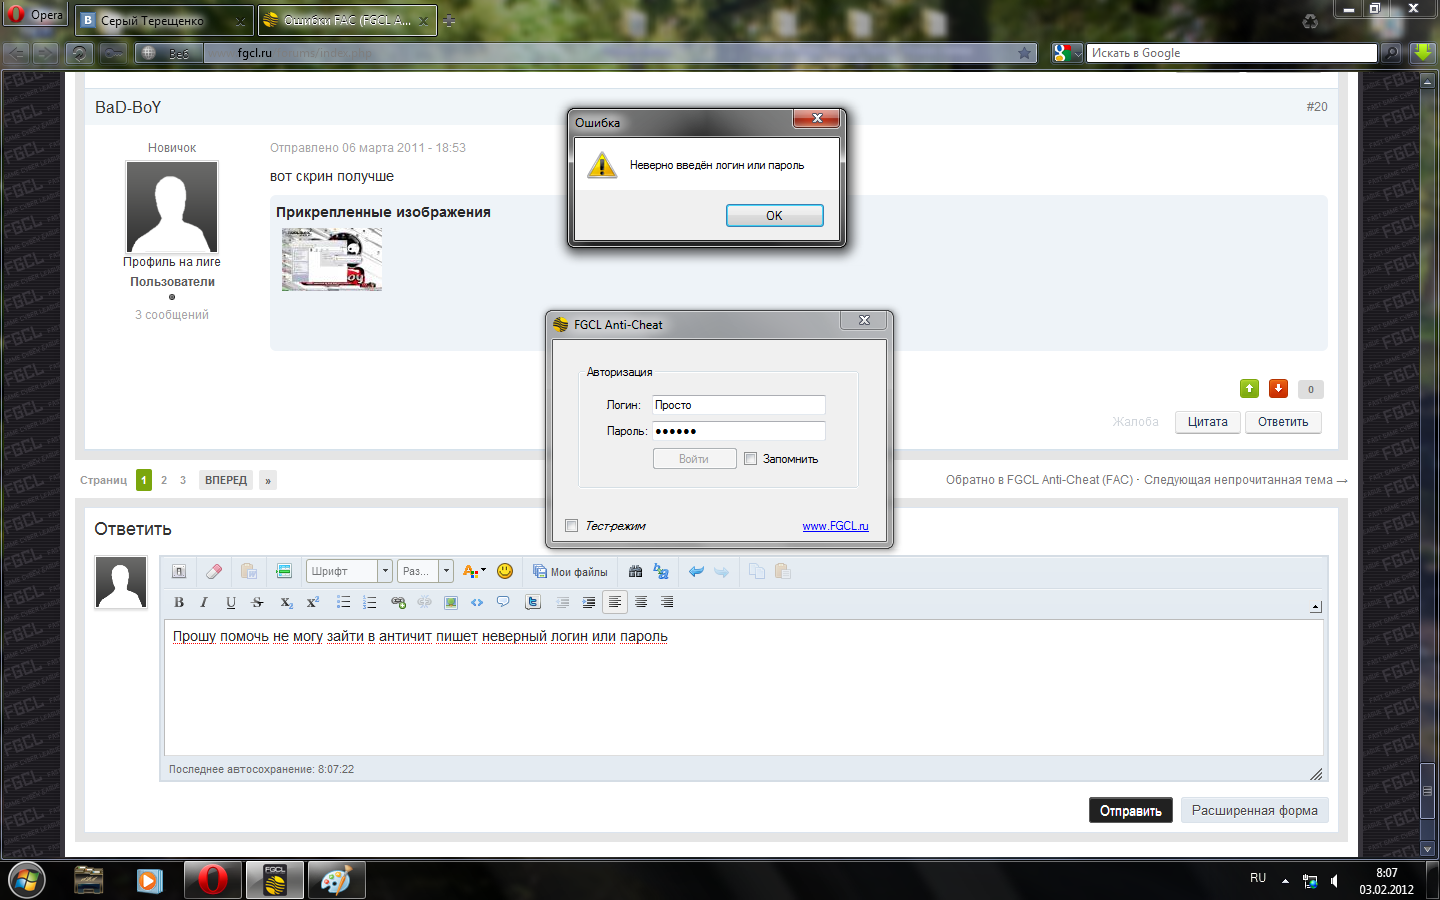This screenshot has width=1440, height=900.
Task: Click the key icon in Opera toolbar
Action: tap(113, 53)
